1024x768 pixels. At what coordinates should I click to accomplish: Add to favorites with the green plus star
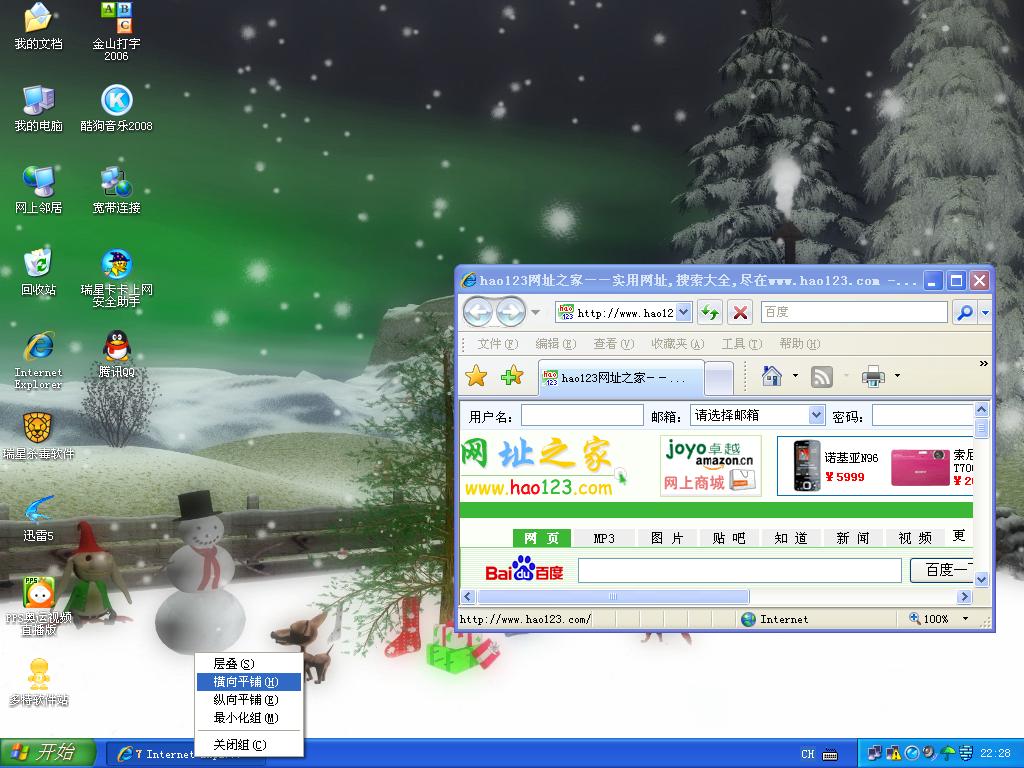(x=511, y=376)
